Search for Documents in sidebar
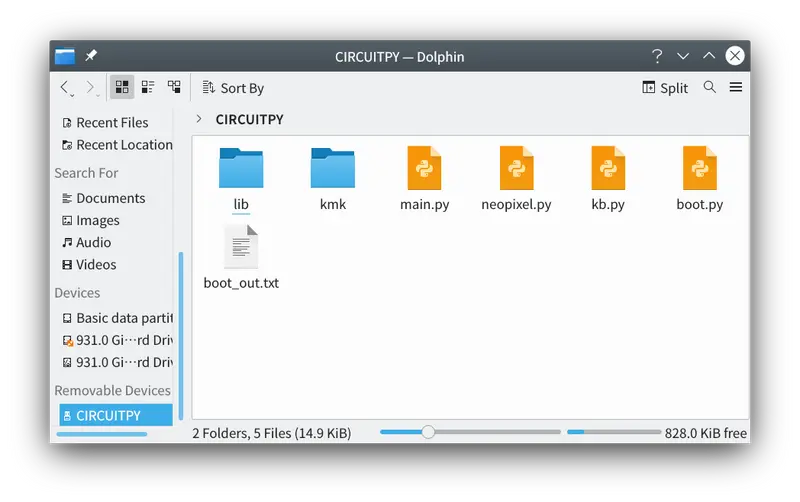This screenshot has height=502, width=800. (104, 198)
